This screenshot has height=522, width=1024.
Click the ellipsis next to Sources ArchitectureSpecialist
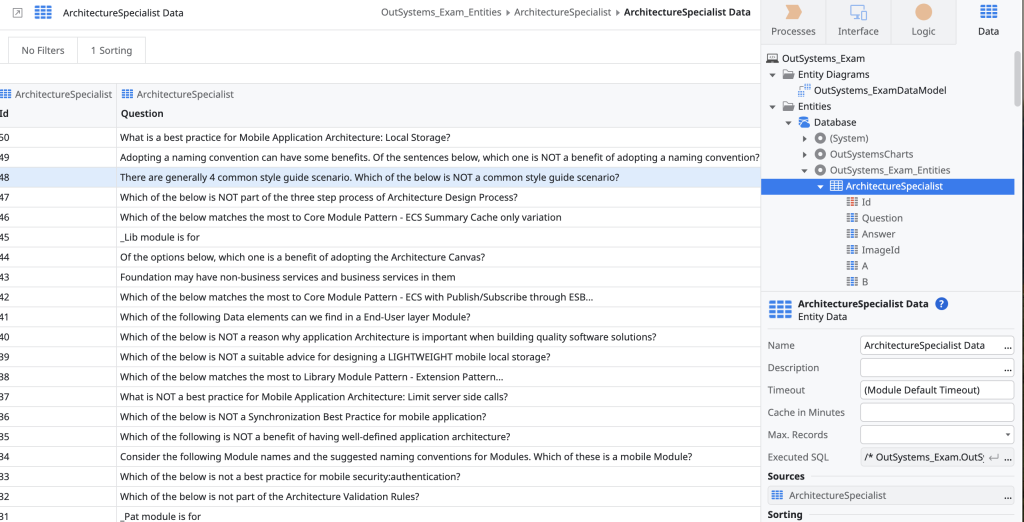tap(1007, 496)
